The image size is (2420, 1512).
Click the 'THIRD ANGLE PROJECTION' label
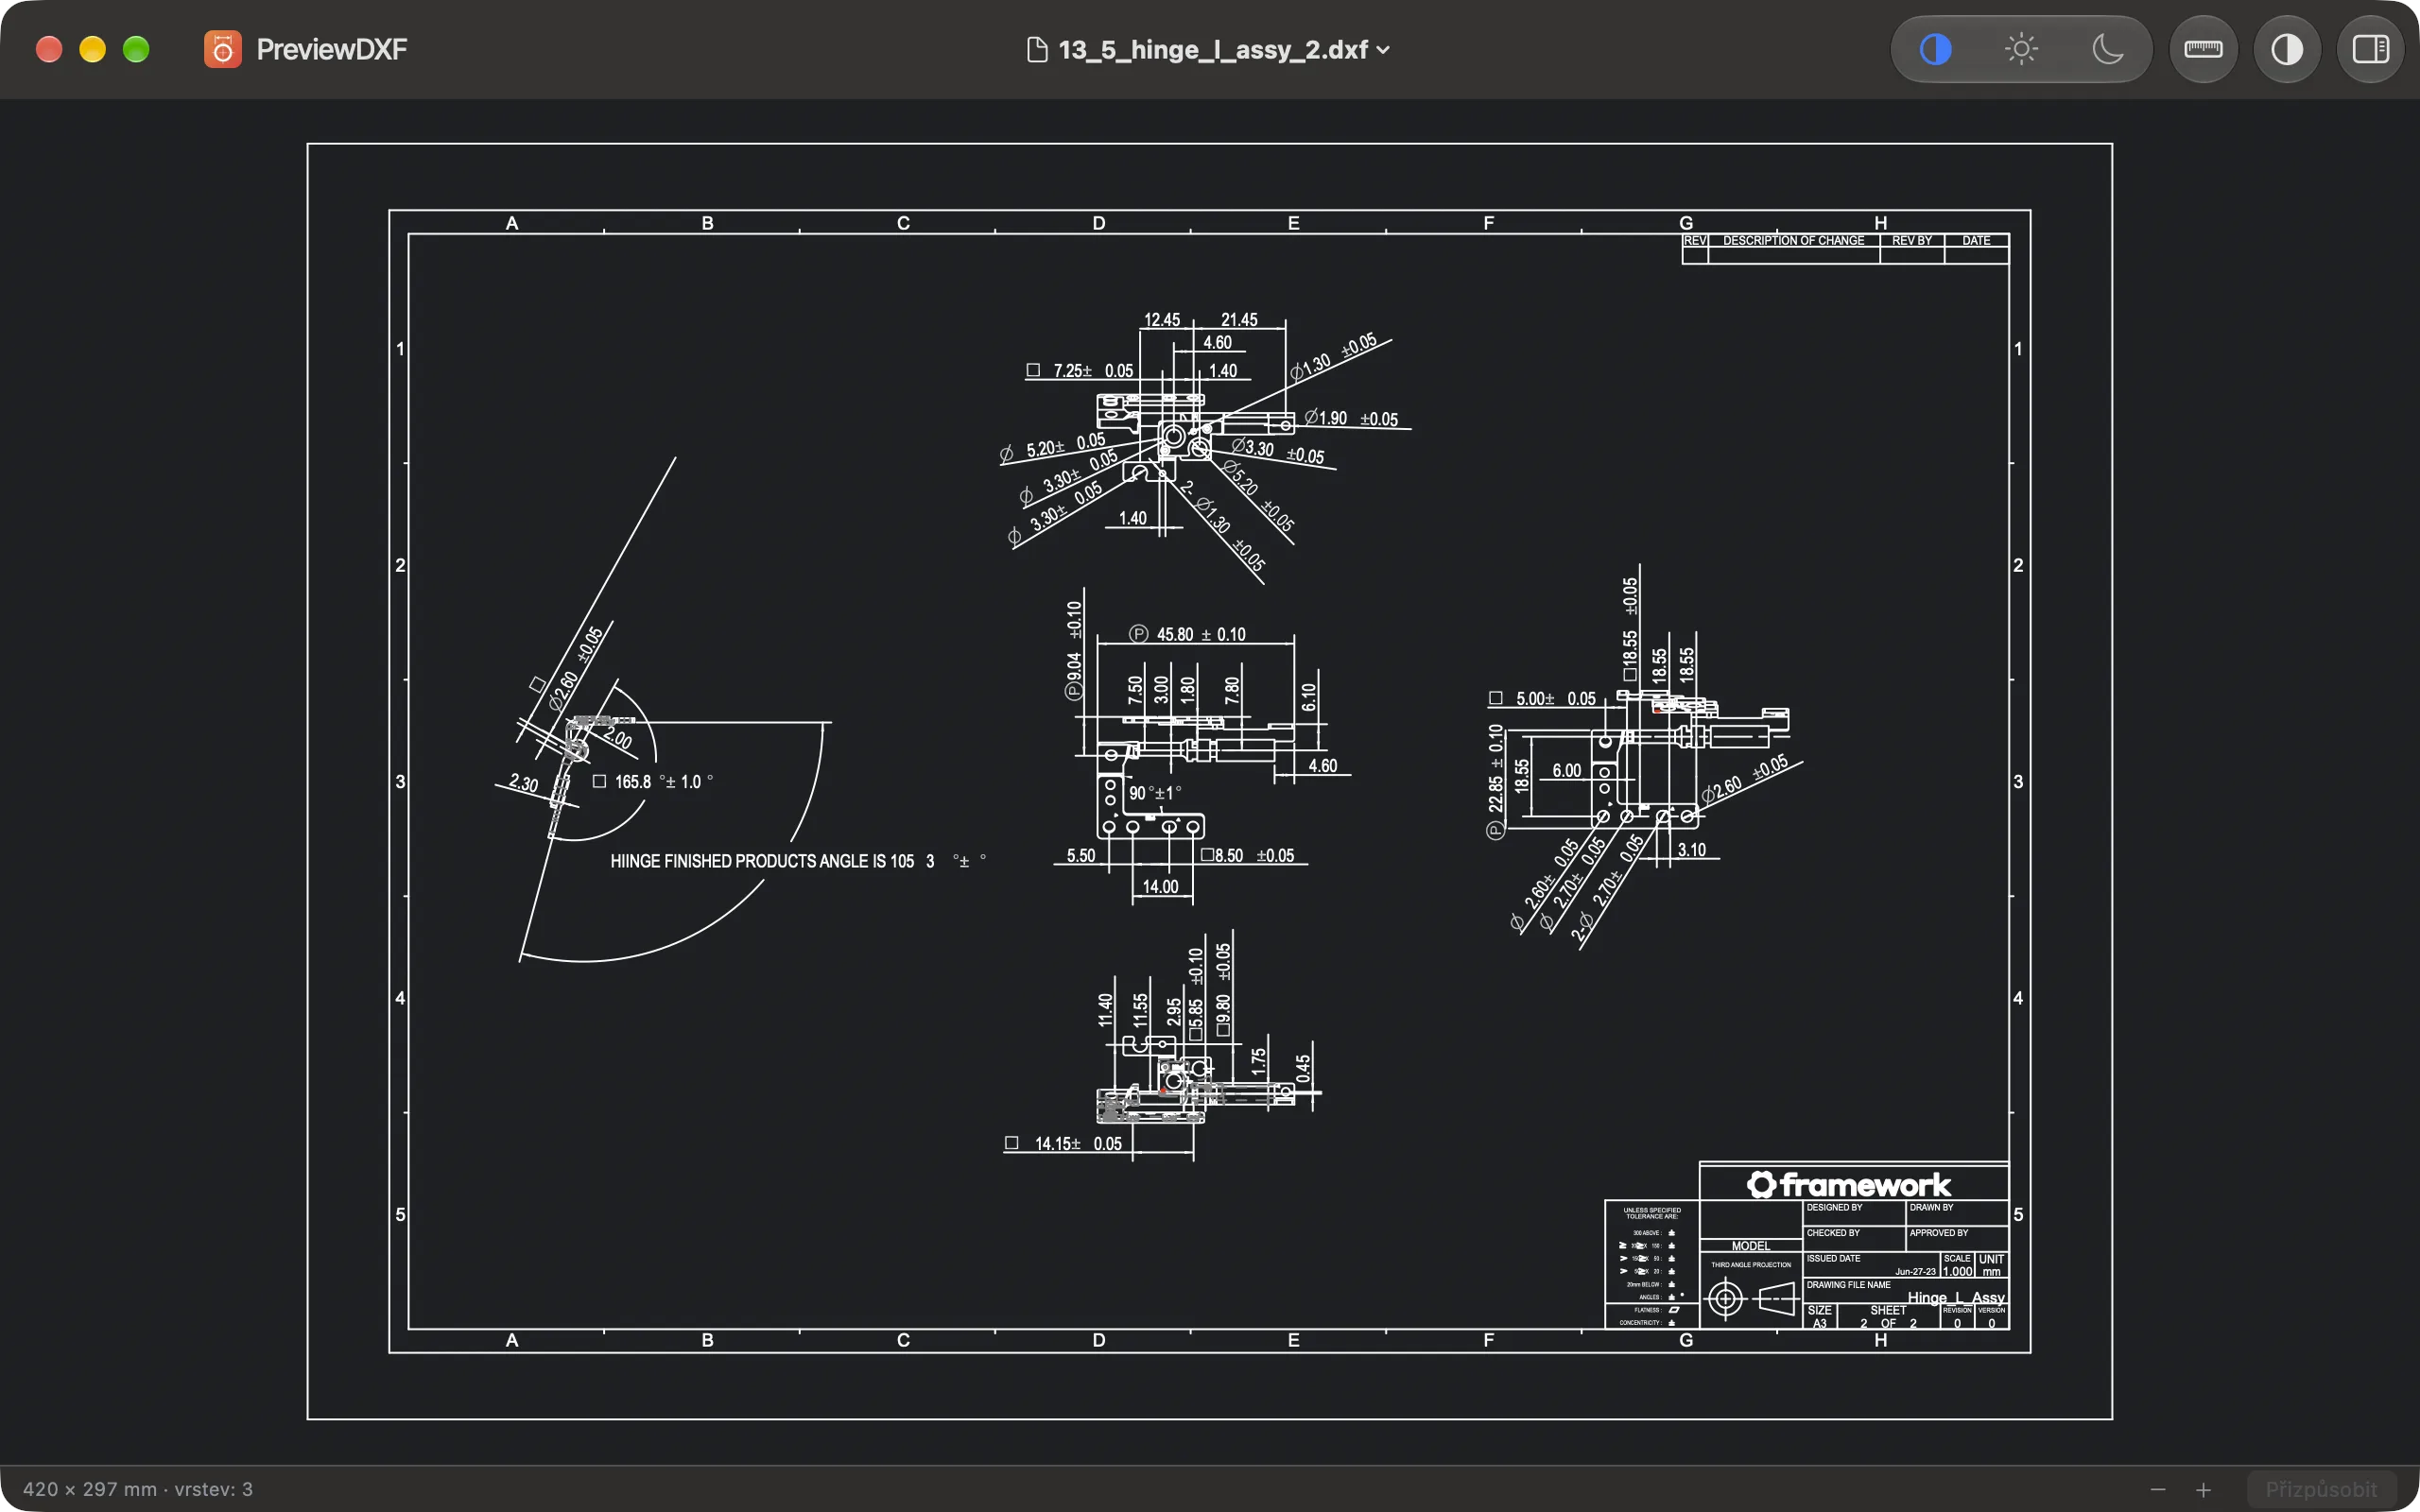point(1751,1265)
